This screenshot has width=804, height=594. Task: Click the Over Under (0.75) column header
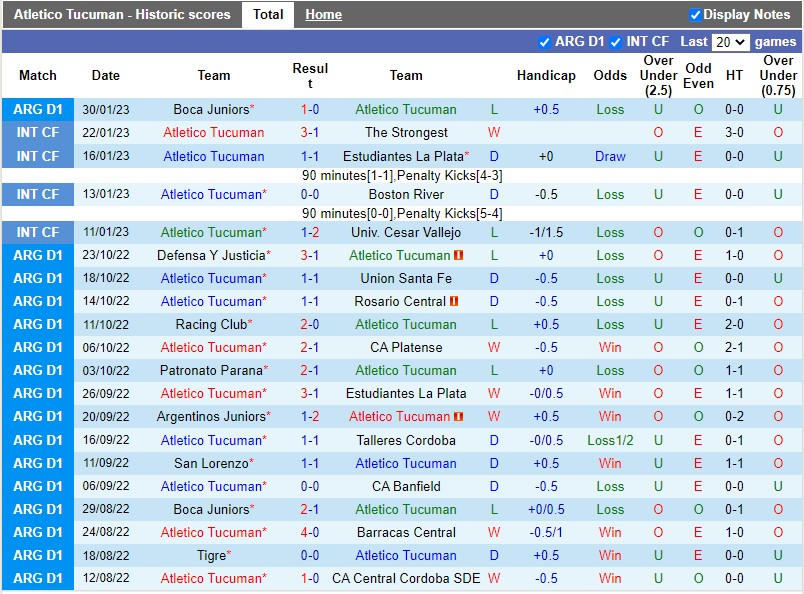click(x=778, y=75)
